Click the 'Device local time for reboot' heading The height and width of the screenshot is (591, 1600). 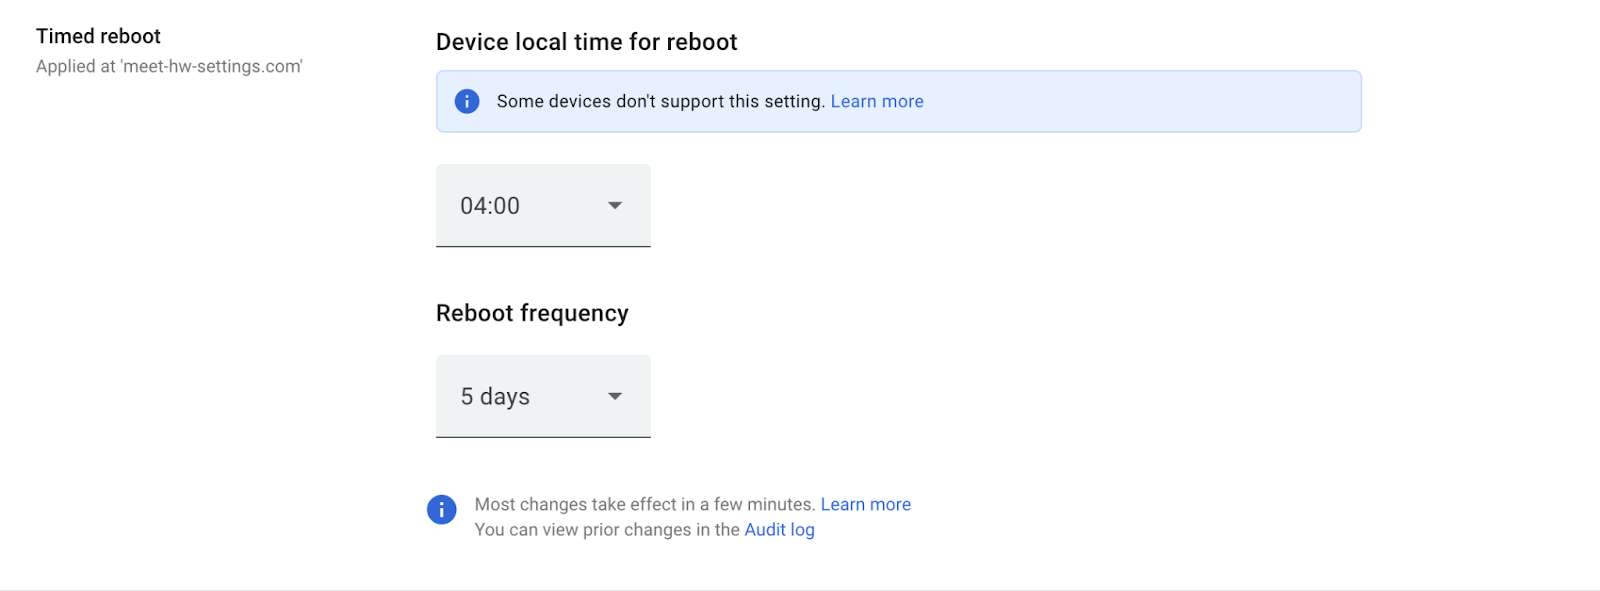click(x=586, y=42)
